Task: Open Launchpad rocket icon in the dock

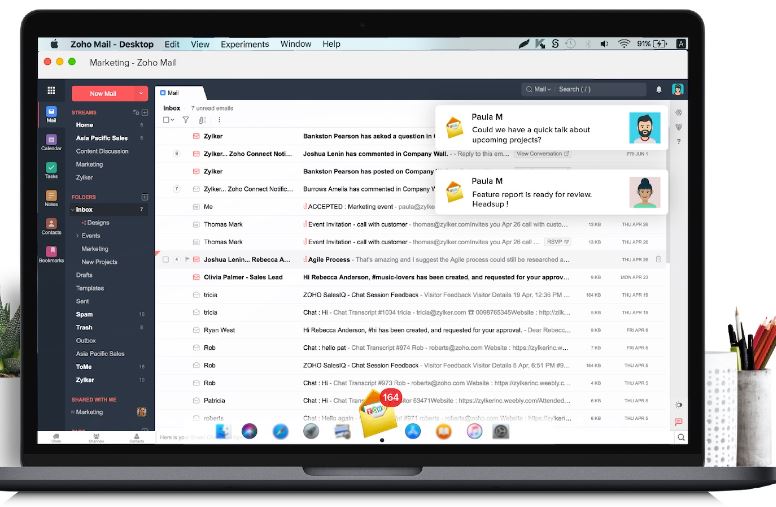Action: click(x=311, y=431)
